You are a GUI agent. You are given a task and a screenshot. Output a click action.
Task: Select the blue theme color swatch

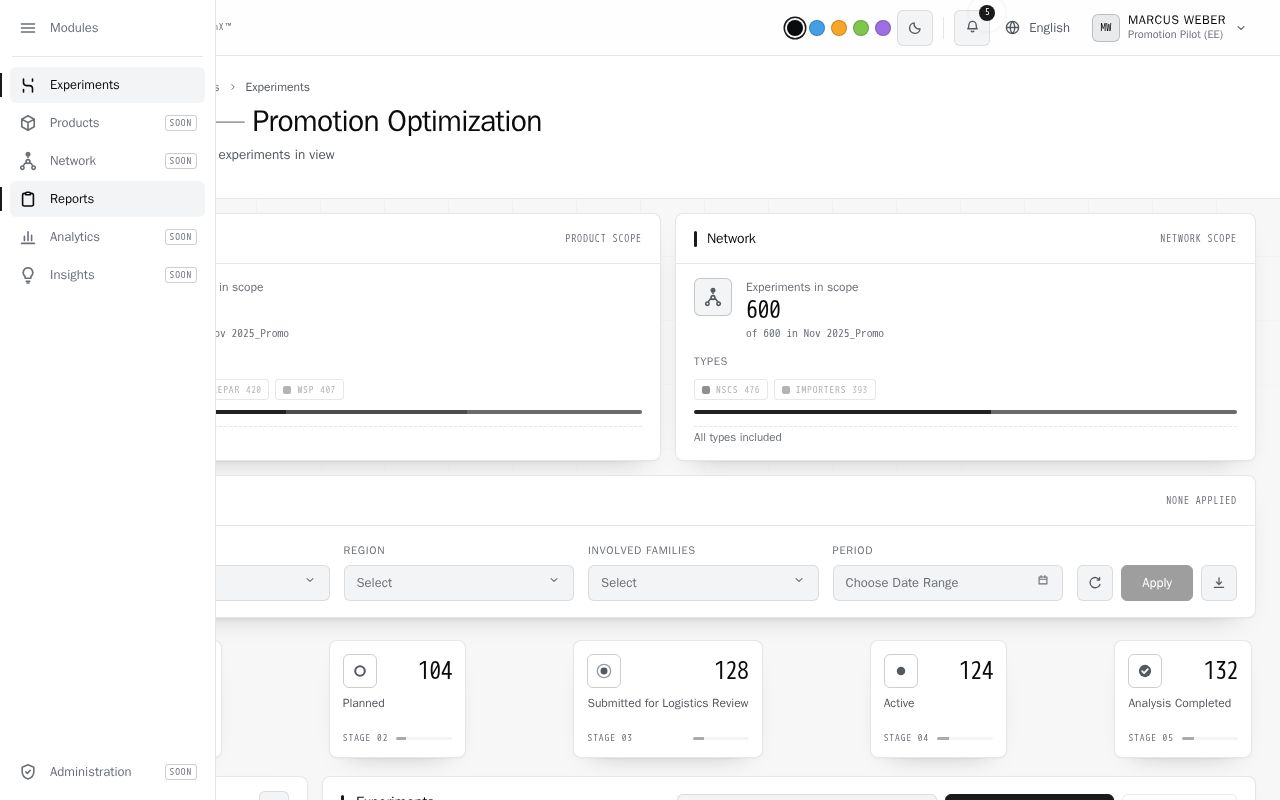tap(817, 28)
